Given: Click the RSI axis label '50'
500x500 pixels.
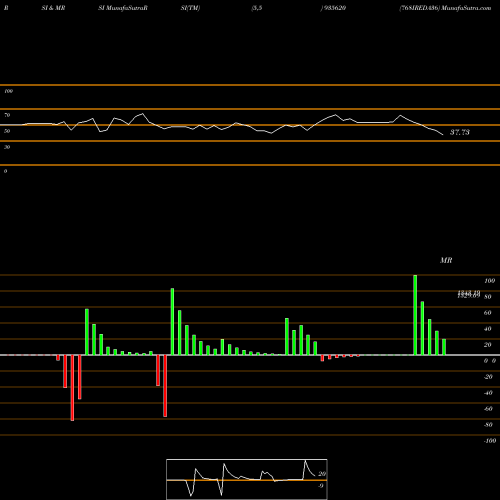Looking at the screenshot, I should click(7, 131).
